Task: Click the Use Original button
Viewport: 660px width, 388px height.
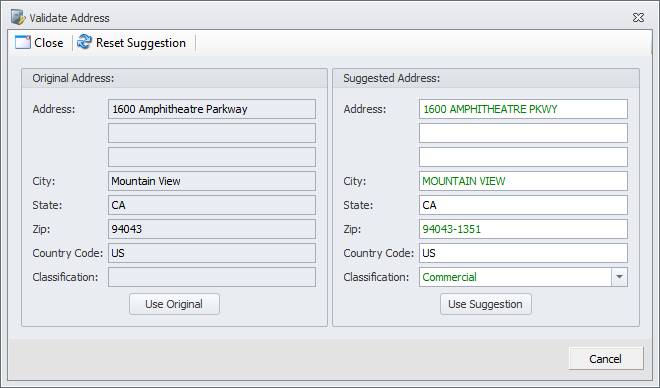Action: click(174, 304)
